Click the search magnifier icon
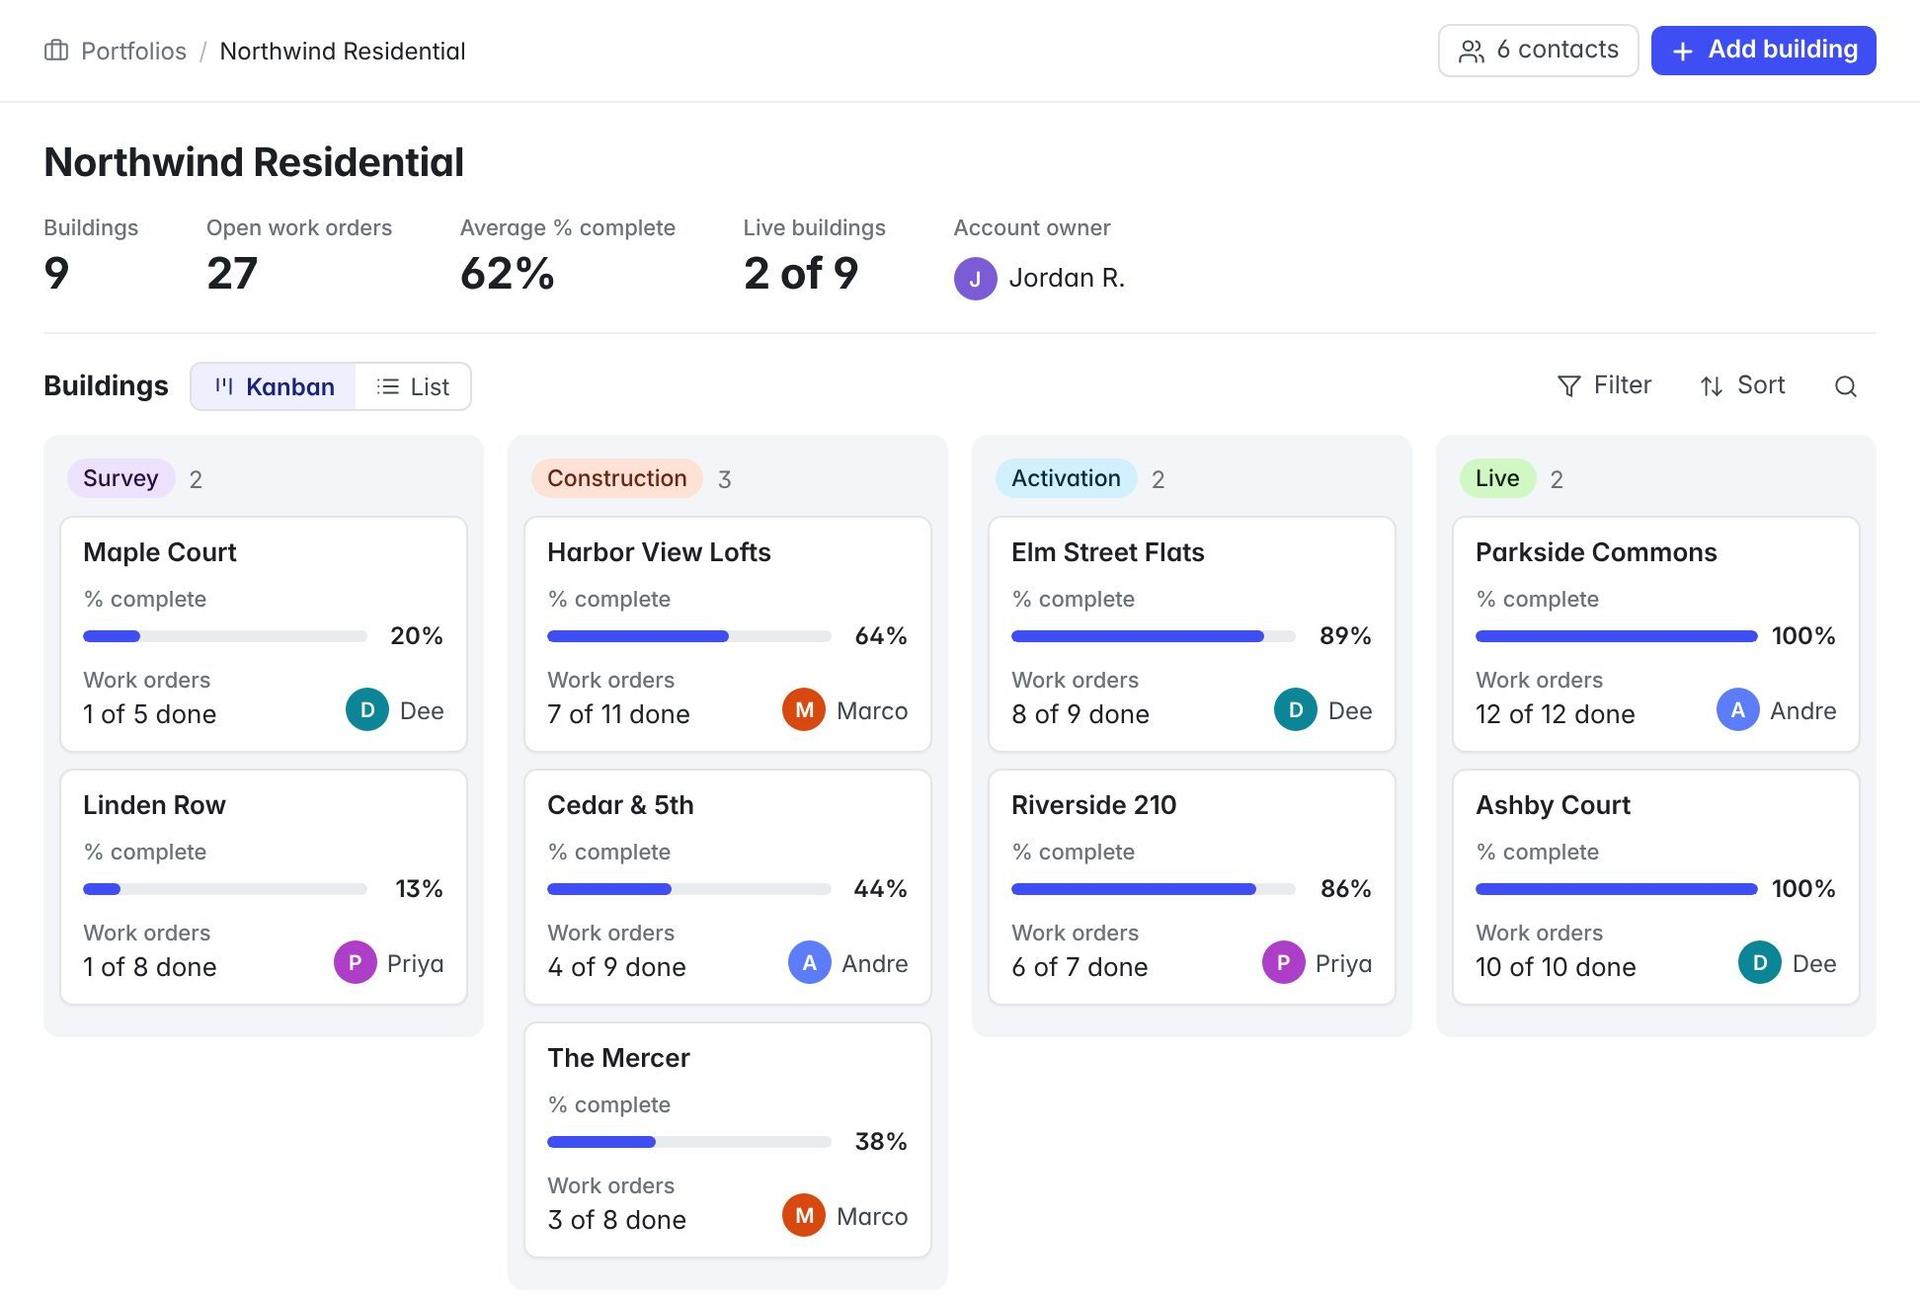Image resolution: width=1920 pixels, height=1314 pixels. 1845,386
